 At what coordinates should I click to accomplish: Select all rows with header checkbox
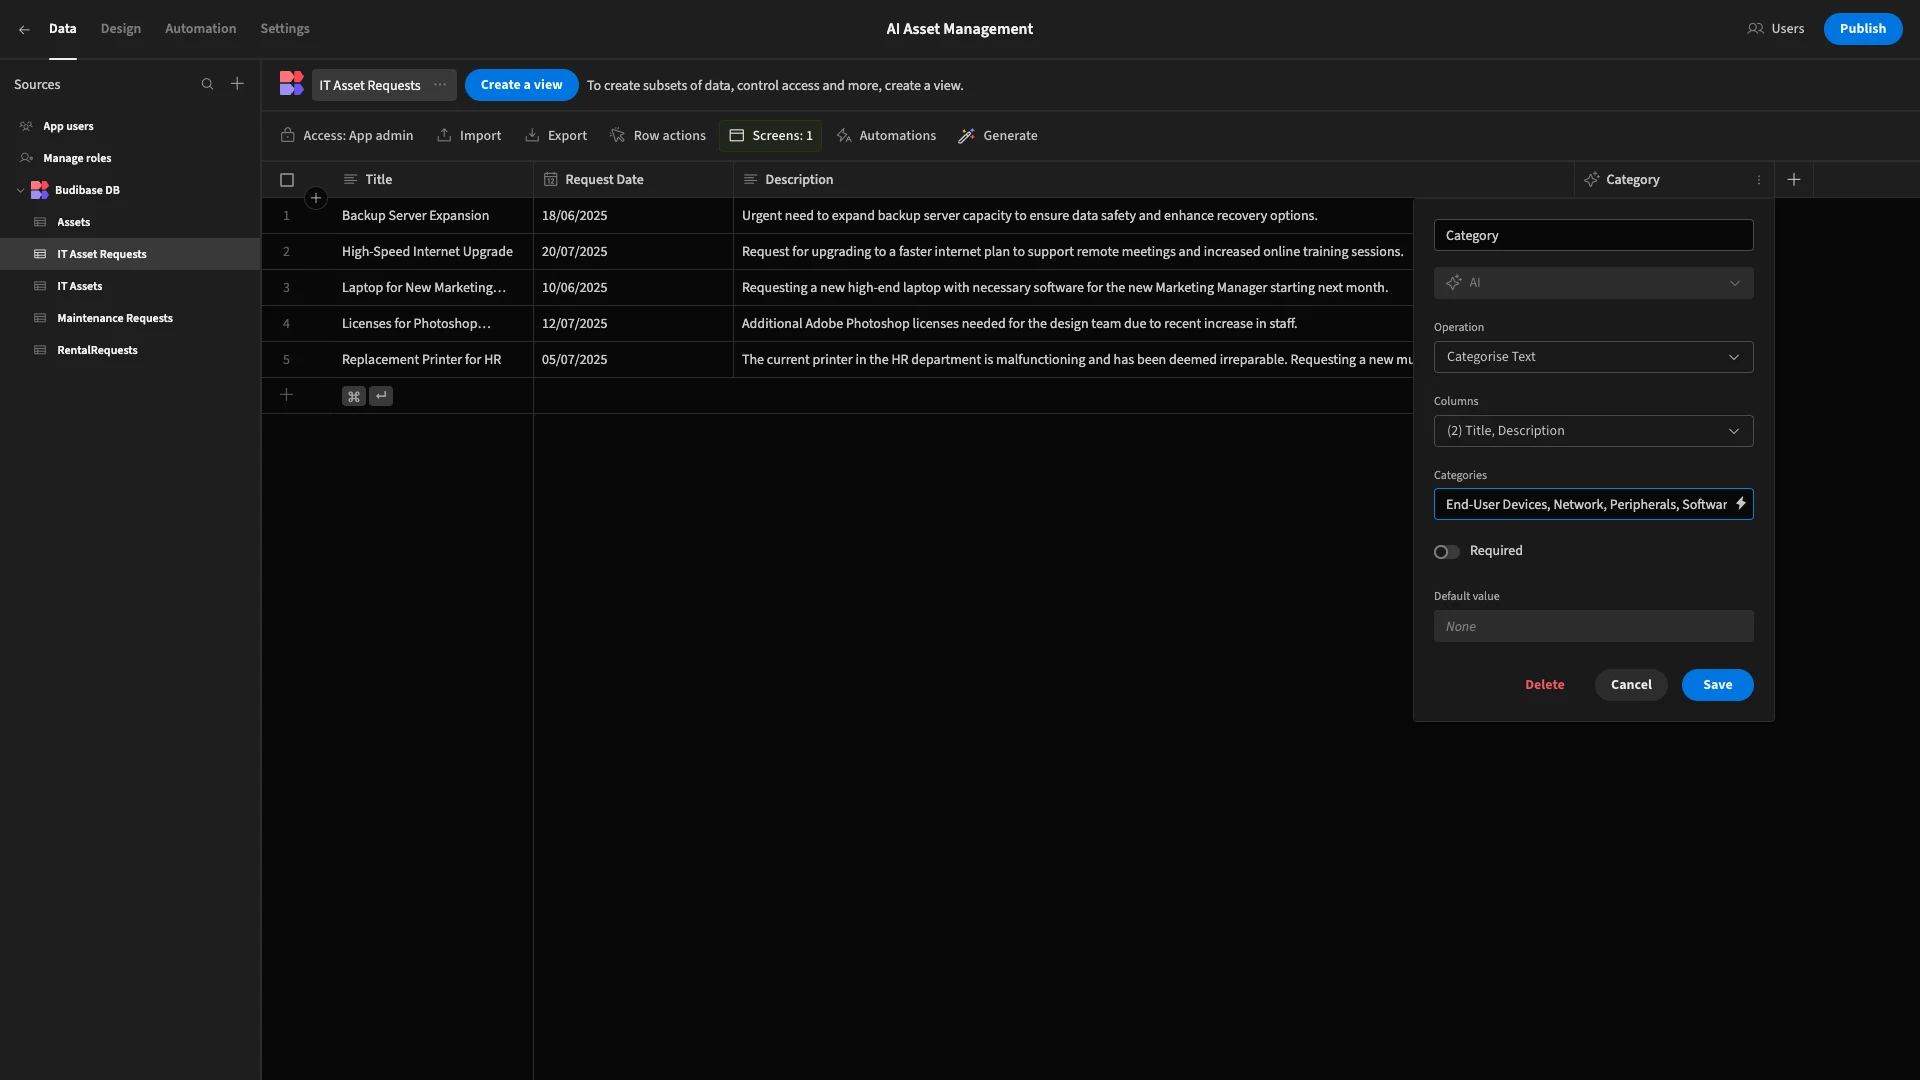[x=287, y=180]
